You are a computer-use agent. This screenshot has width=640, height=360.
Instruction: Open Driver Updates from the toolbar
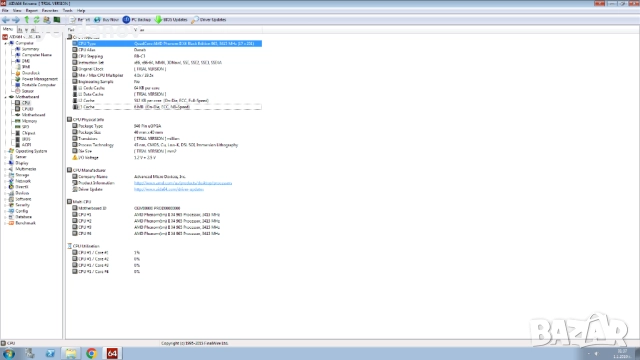tap(209, 20)
